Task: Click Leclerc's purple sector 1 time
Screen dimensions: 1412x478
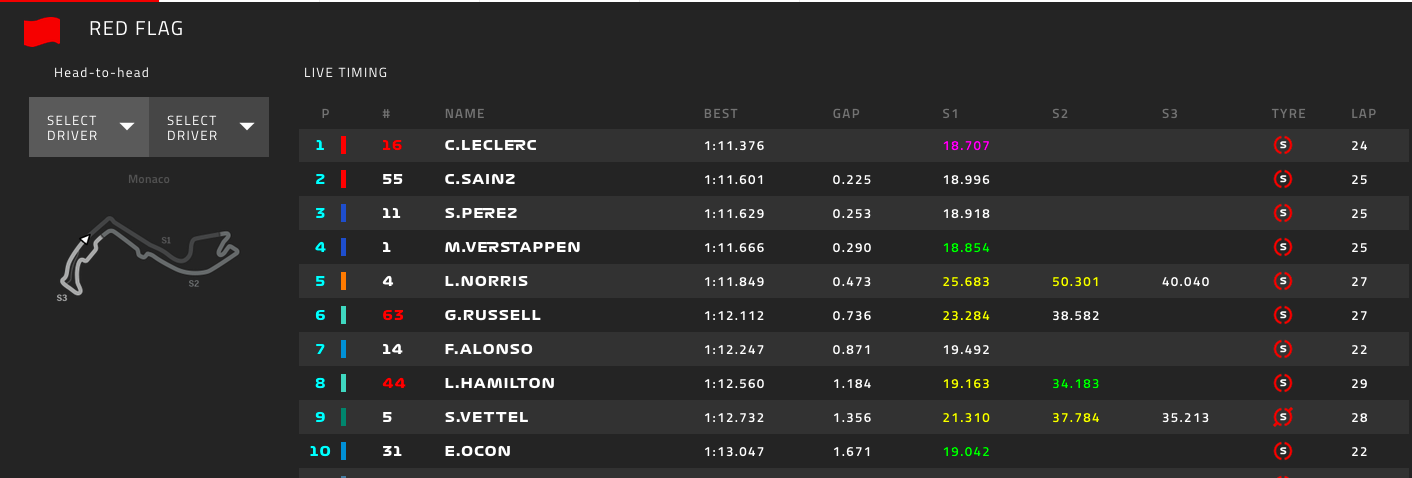Action: tap(966, 145)
